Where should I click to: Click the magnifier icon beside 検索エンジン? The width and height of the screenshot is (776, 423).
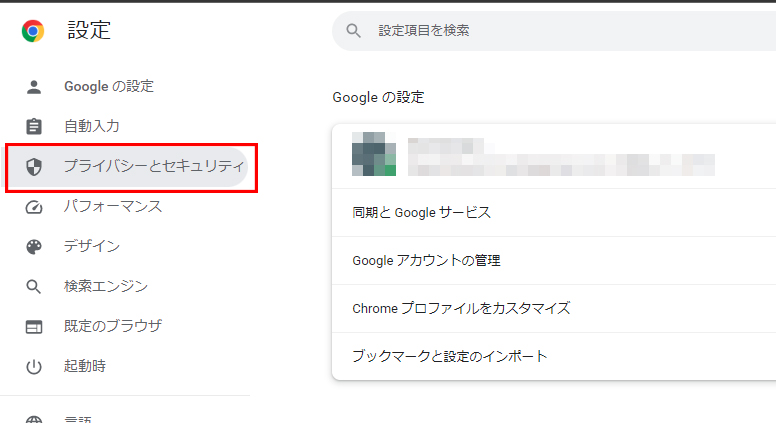(x=34, y=286)
